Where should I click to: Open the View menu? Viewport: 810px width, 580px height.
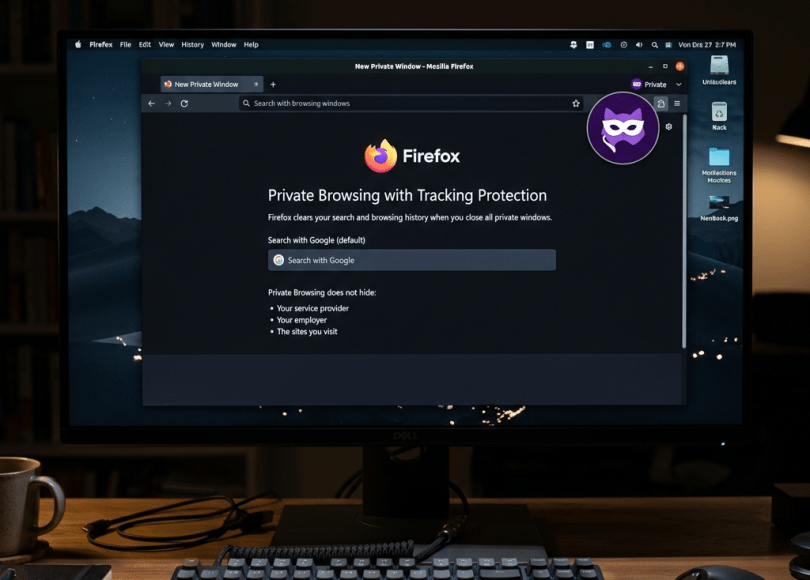pos(166,44)
